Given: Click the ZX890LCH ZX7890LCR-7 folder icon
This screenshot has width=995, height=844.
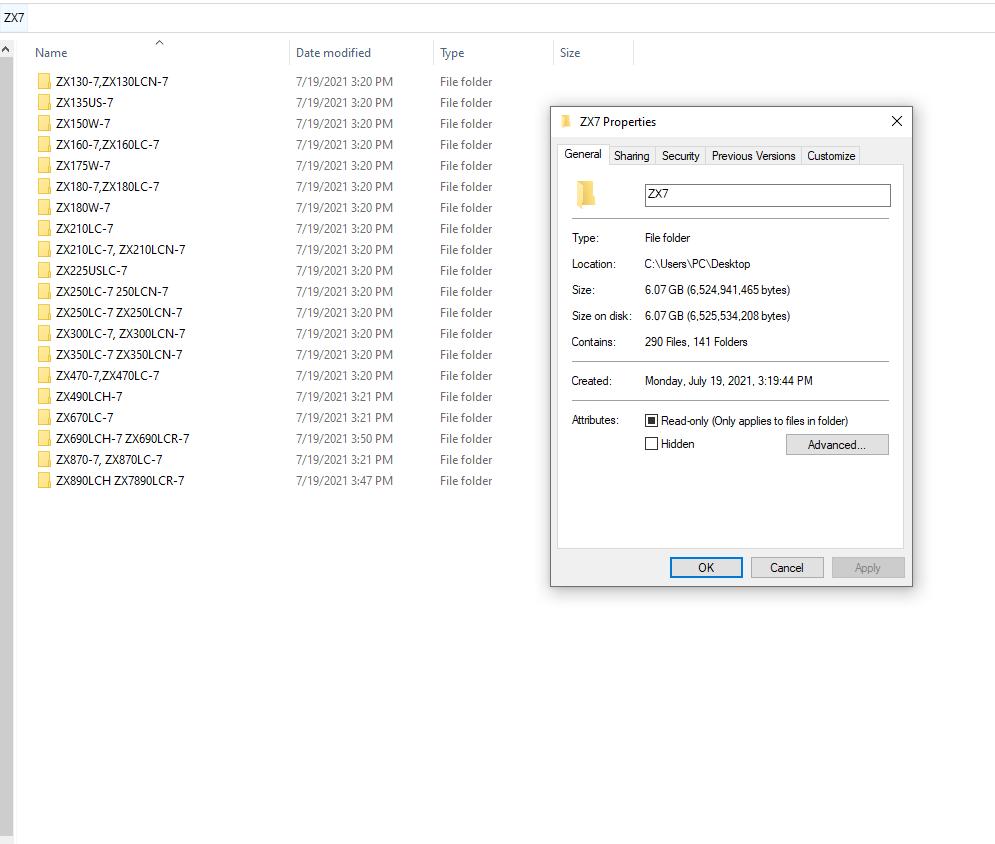Looking at the screenshot, I should (44, 480).
